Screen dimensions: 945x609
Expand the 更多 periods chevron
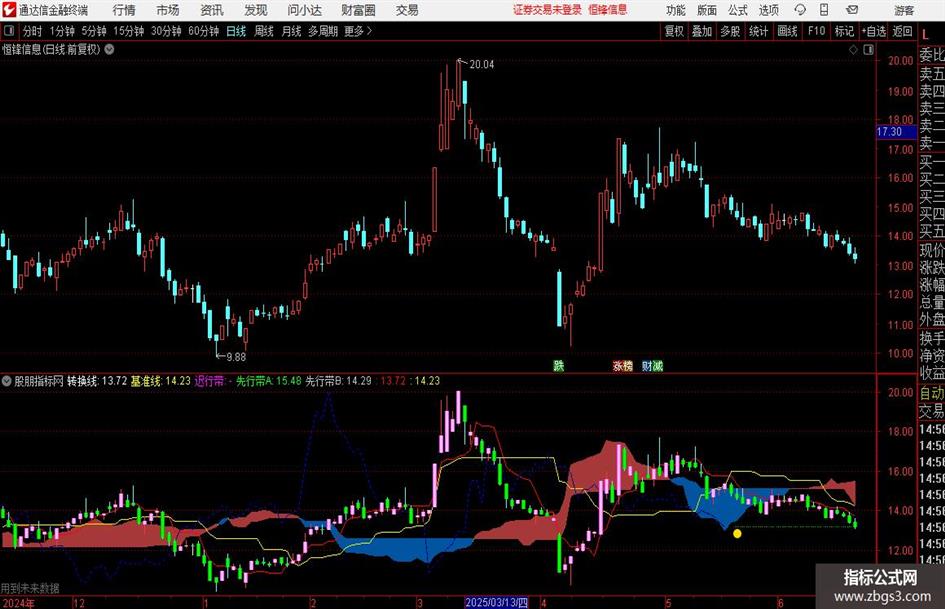click(369, 31)
